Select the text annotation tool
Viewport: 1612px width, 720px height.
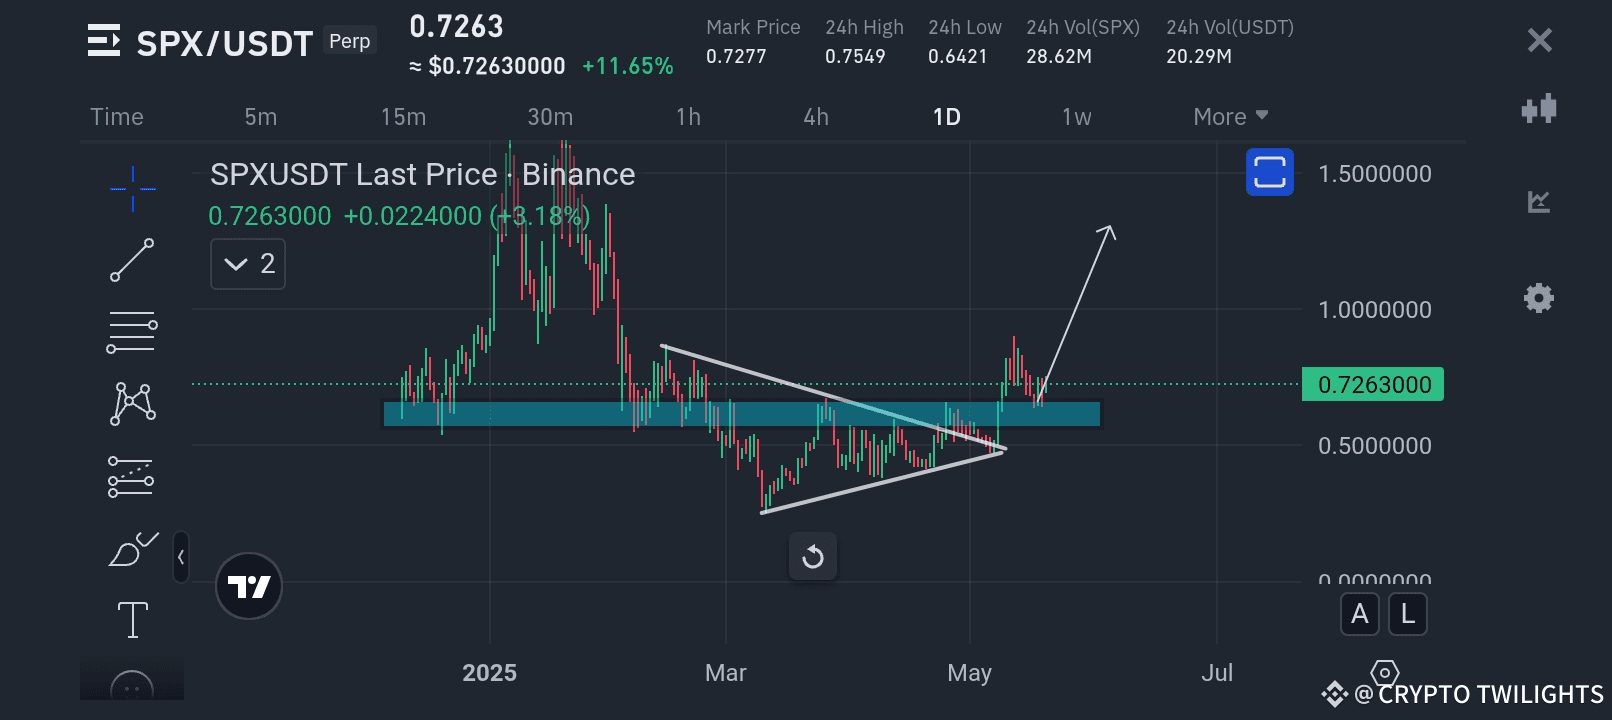pos(132,620)
